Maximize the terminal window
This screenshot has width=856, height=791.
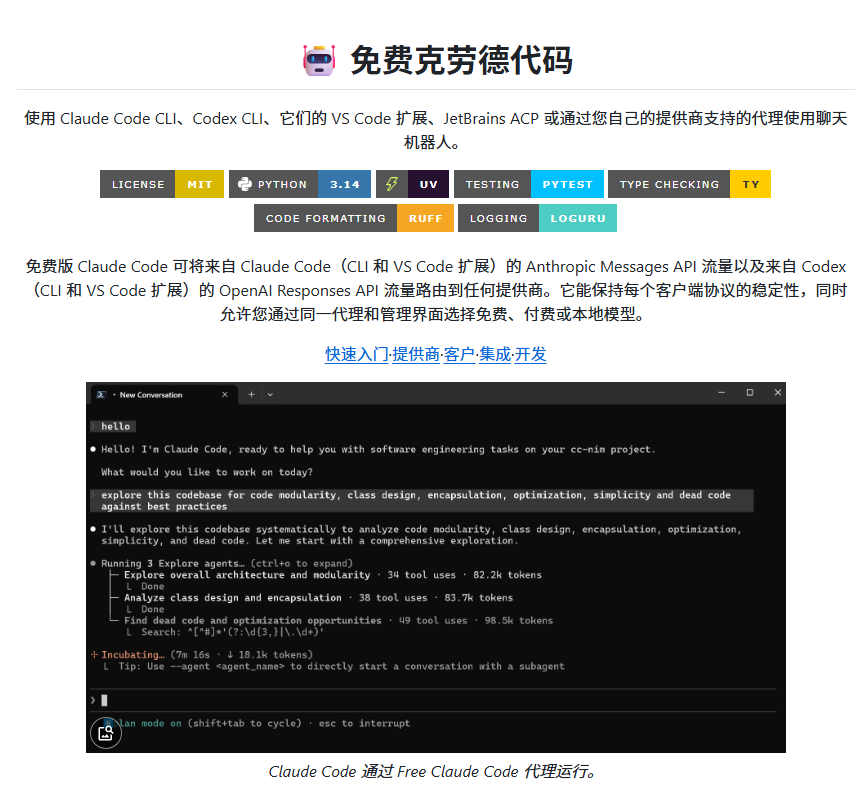click(x=750, y=392)
